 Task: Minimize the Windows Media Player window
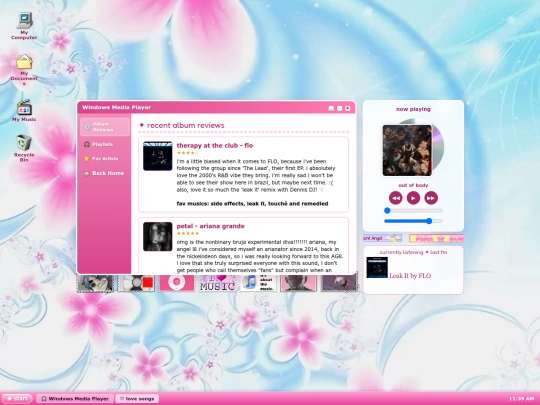(331, 108)
